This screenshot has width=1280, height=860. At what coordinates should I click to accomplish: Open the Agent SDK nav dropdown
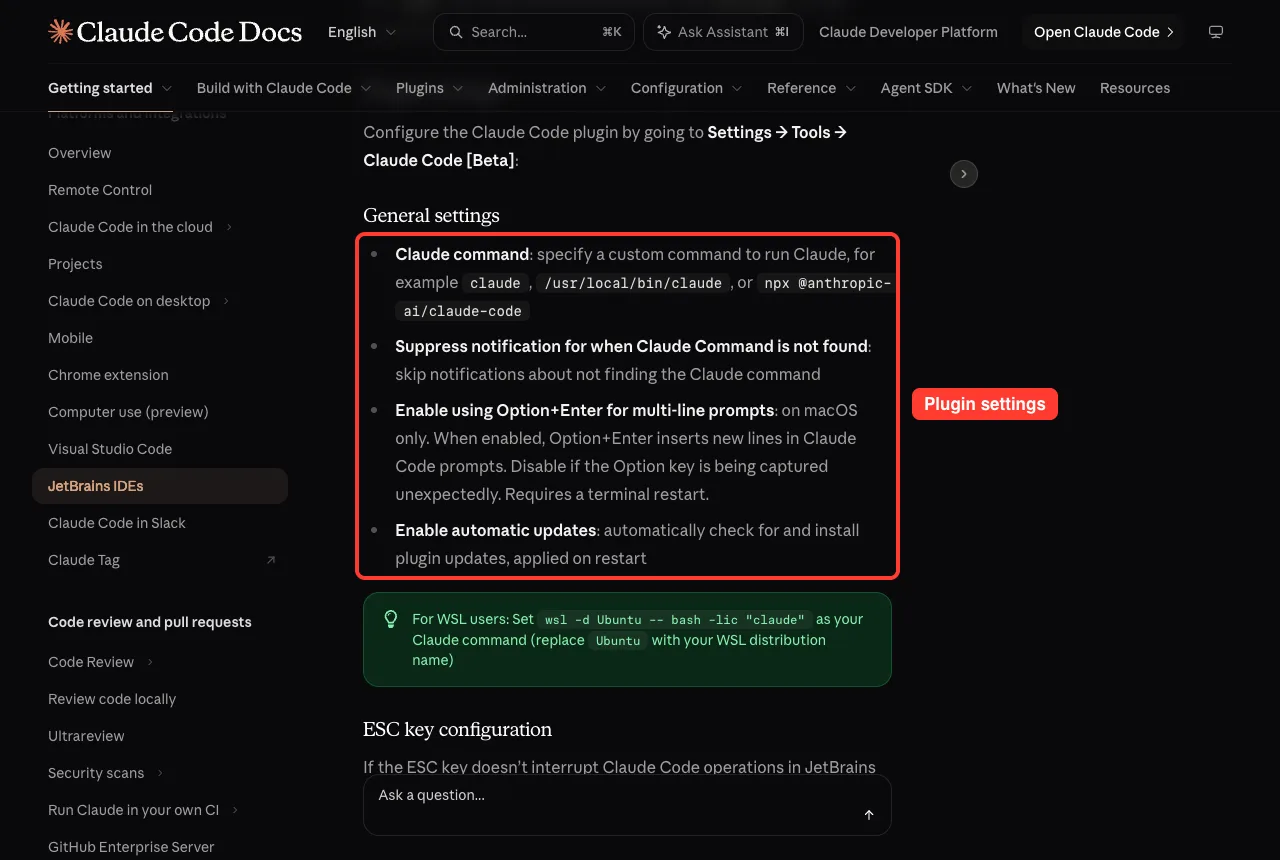pos(927,88)
